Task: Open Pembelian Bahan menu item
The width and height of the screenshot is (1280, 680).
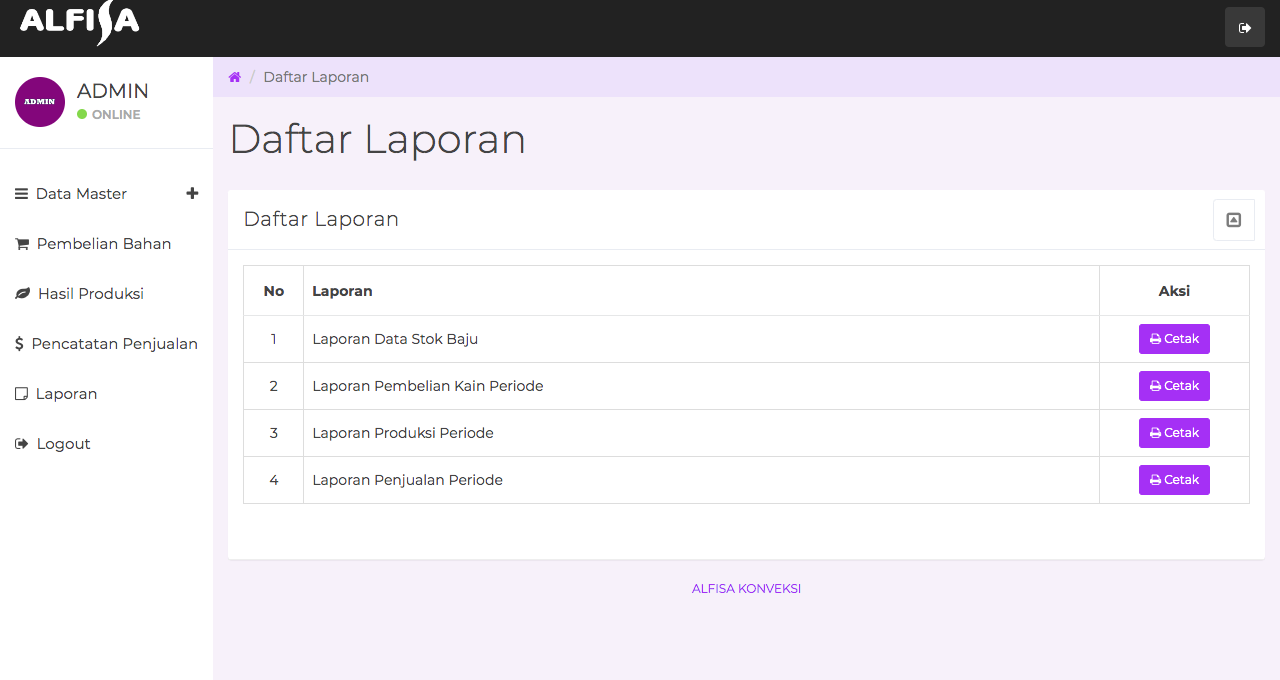Action: click(x=104, y=244)
